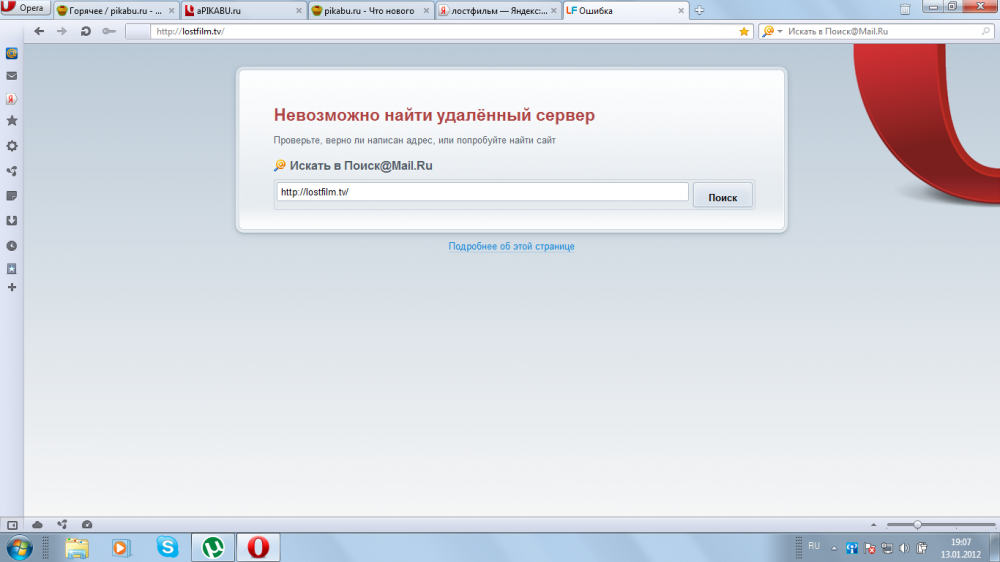Open 'Подробнее об этой странице' link
The width and height of the screenshot is (1000, 562).
[511, 246]
